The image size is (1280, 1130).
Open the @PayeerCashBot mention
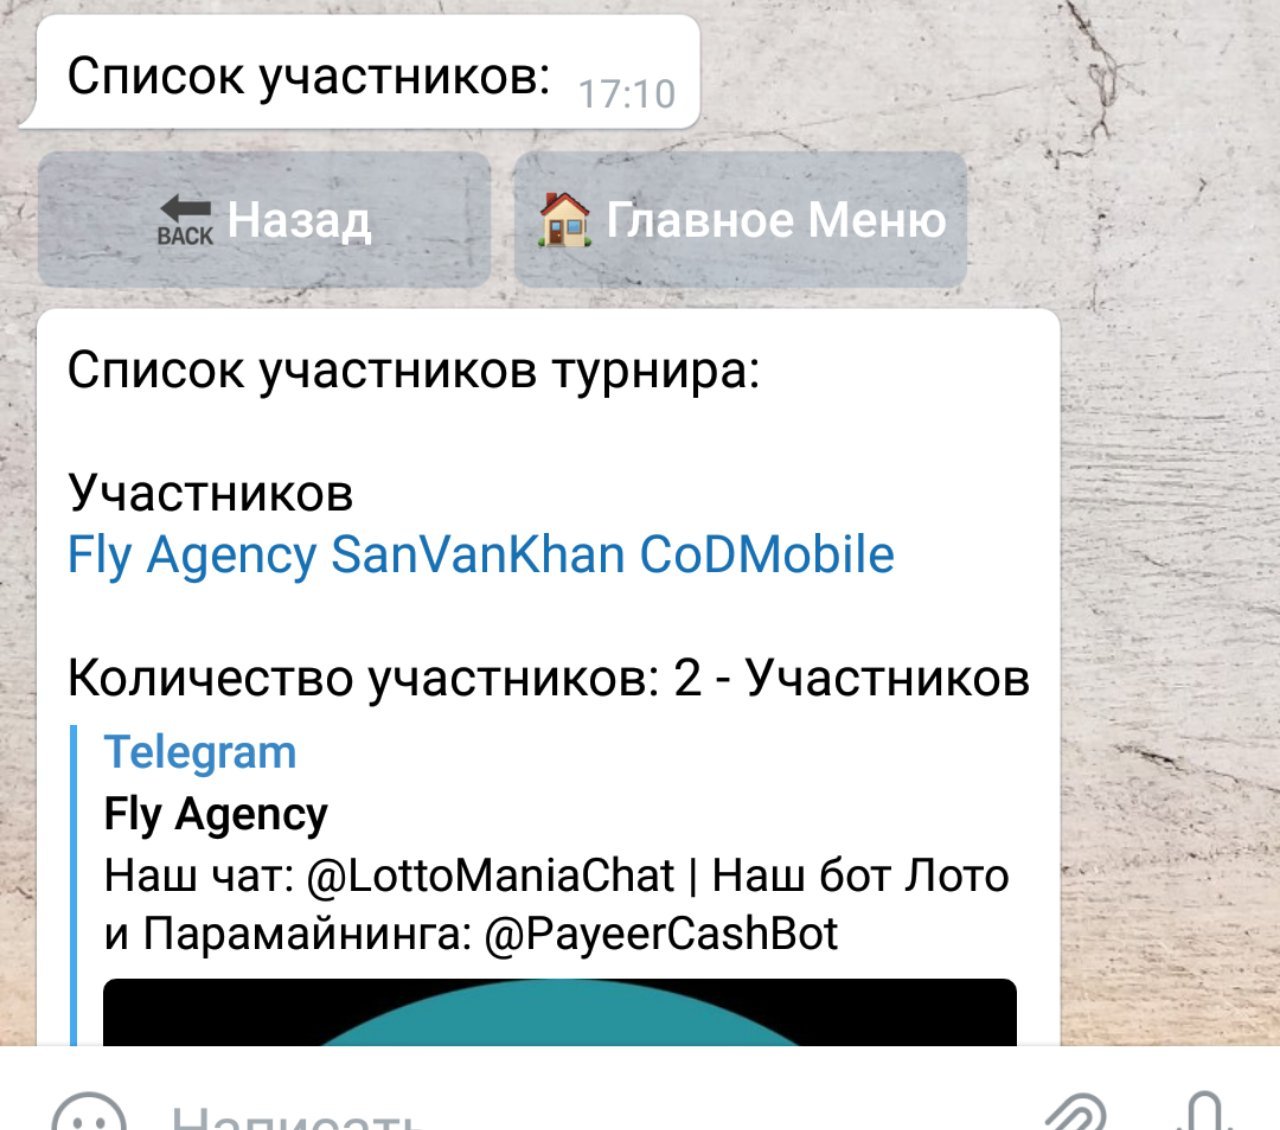point(661,934)
